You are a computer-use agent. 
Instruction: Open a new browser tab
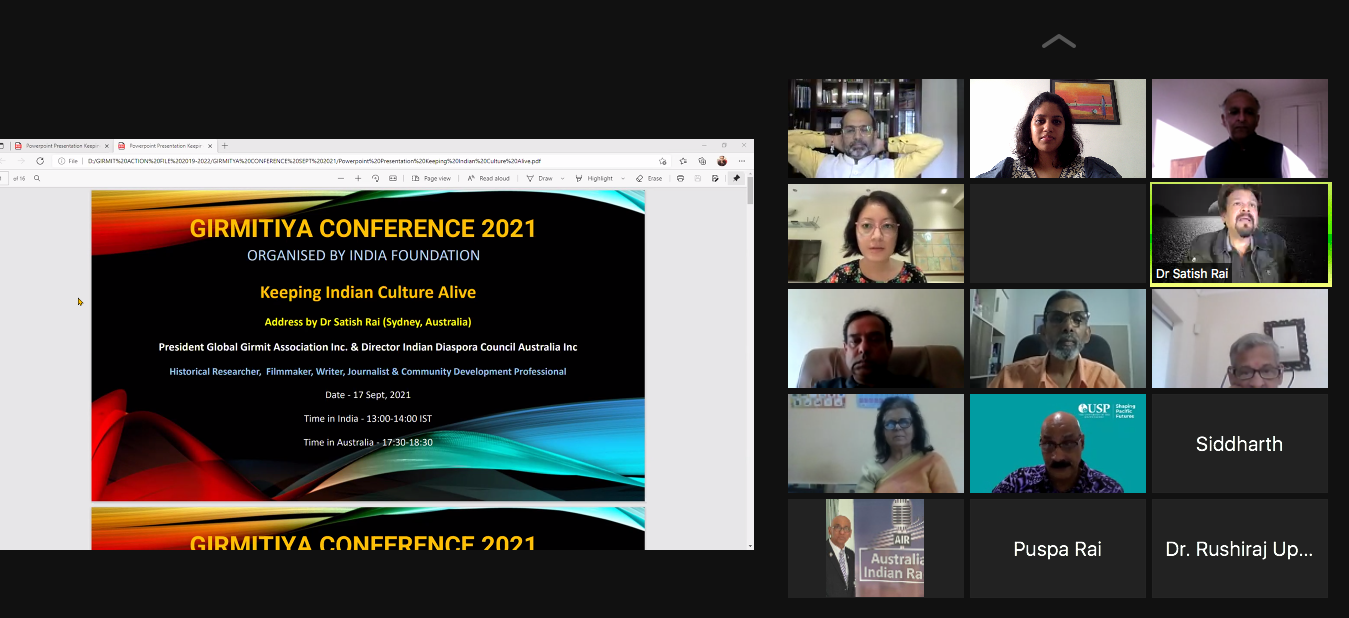224,145
